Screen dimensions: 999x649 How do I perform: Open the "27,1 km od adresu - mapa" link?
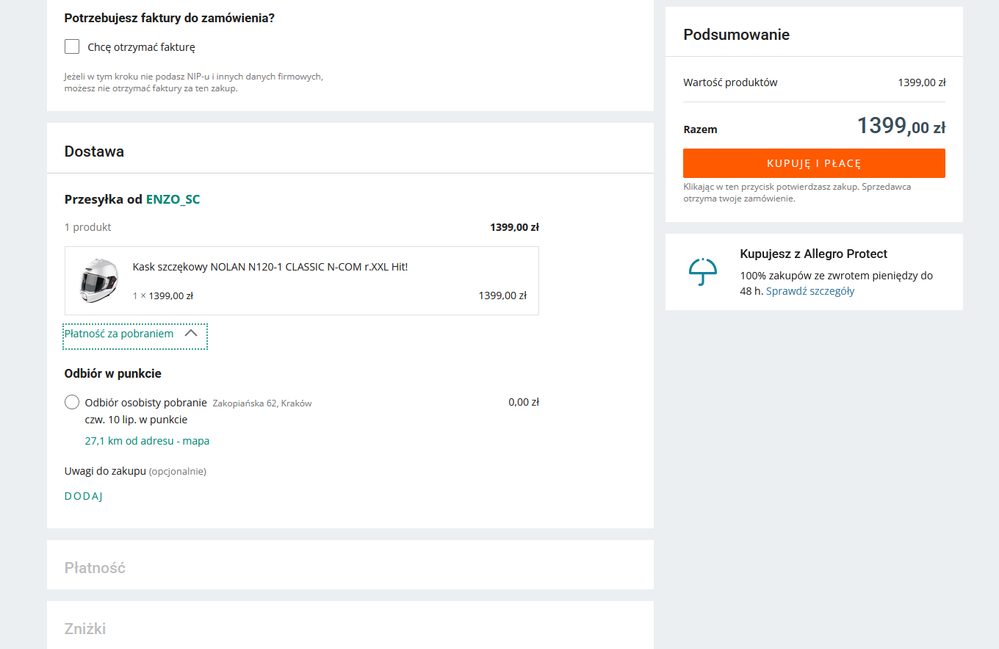tap(147, 441)
